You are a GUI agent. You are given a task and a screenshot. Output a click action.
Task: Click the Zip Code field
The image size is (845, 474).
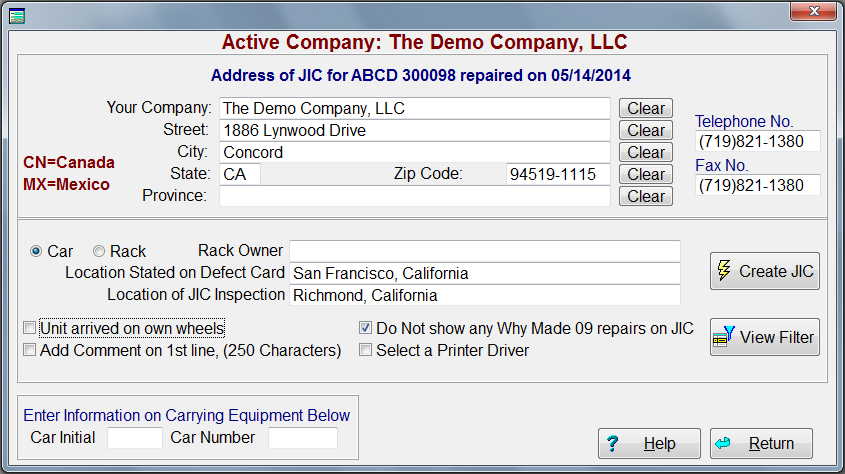557,174
